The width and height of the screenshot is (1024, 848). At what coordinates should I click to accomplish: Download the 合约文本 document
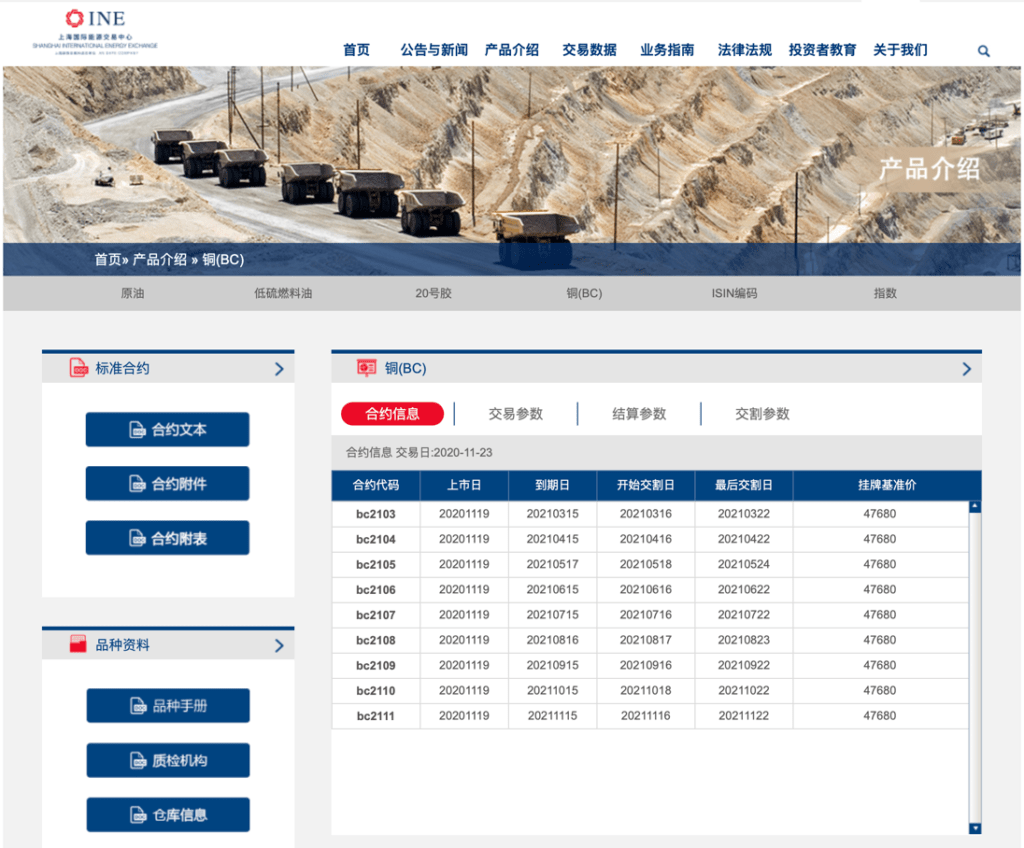(167, 430)
